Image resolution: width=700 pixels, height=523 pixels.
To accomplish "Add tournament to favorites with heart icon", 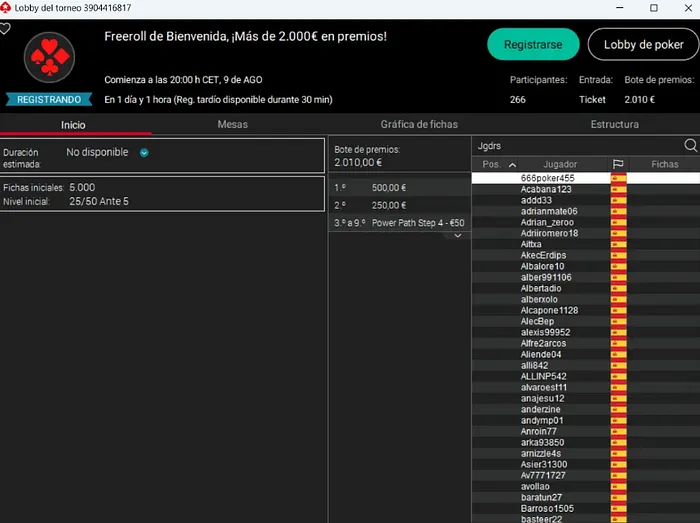I will (x=4, y=29).
